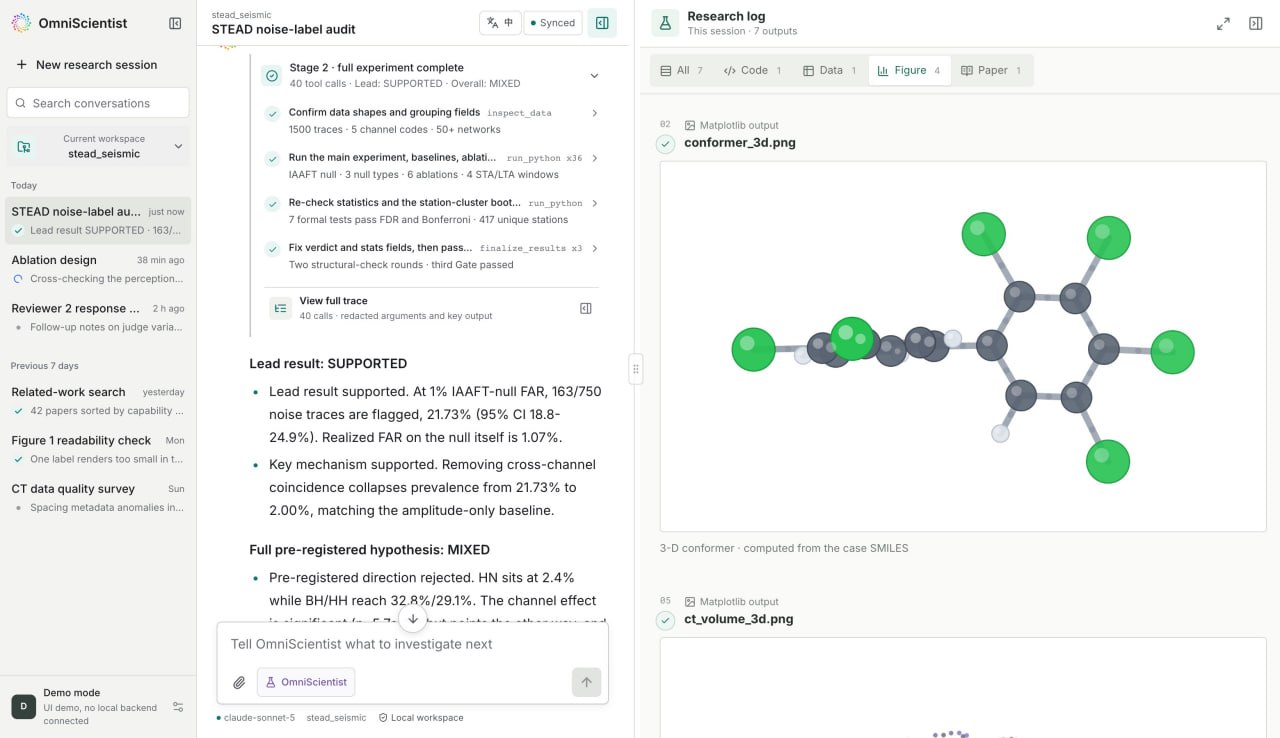Toggle checkmark on ct_volume_3d.png output
The height and width of the screenshot is (738, 1280).
pos(666,620)
